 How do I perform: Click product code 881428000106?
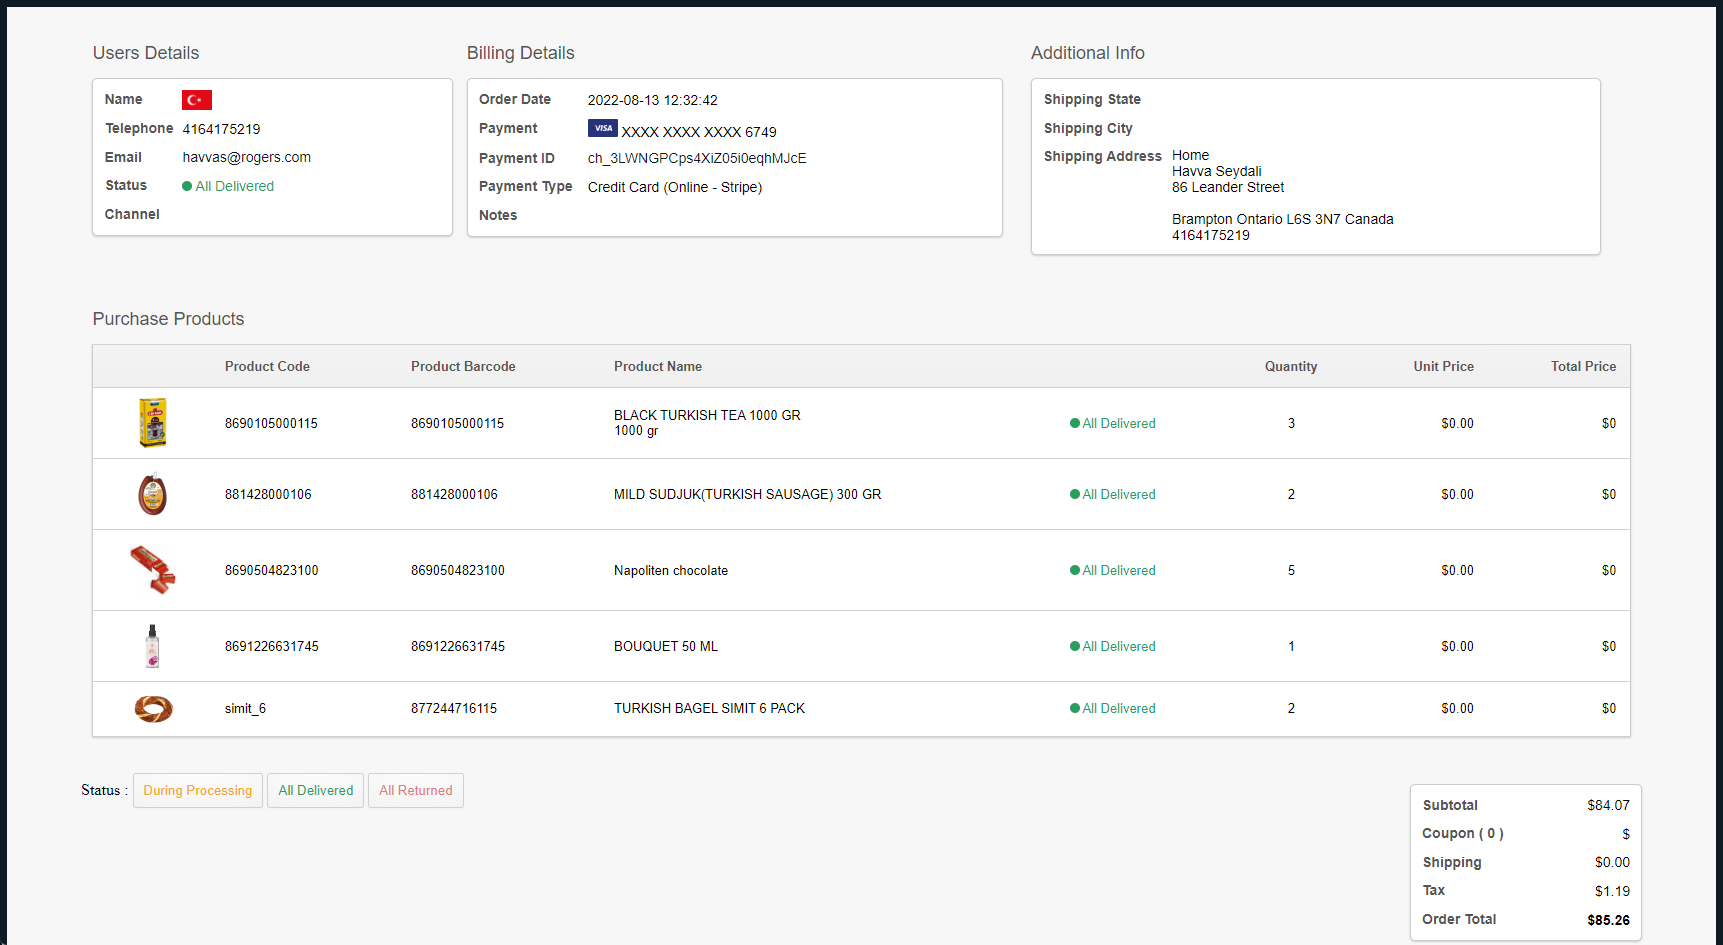coord(268,494)
